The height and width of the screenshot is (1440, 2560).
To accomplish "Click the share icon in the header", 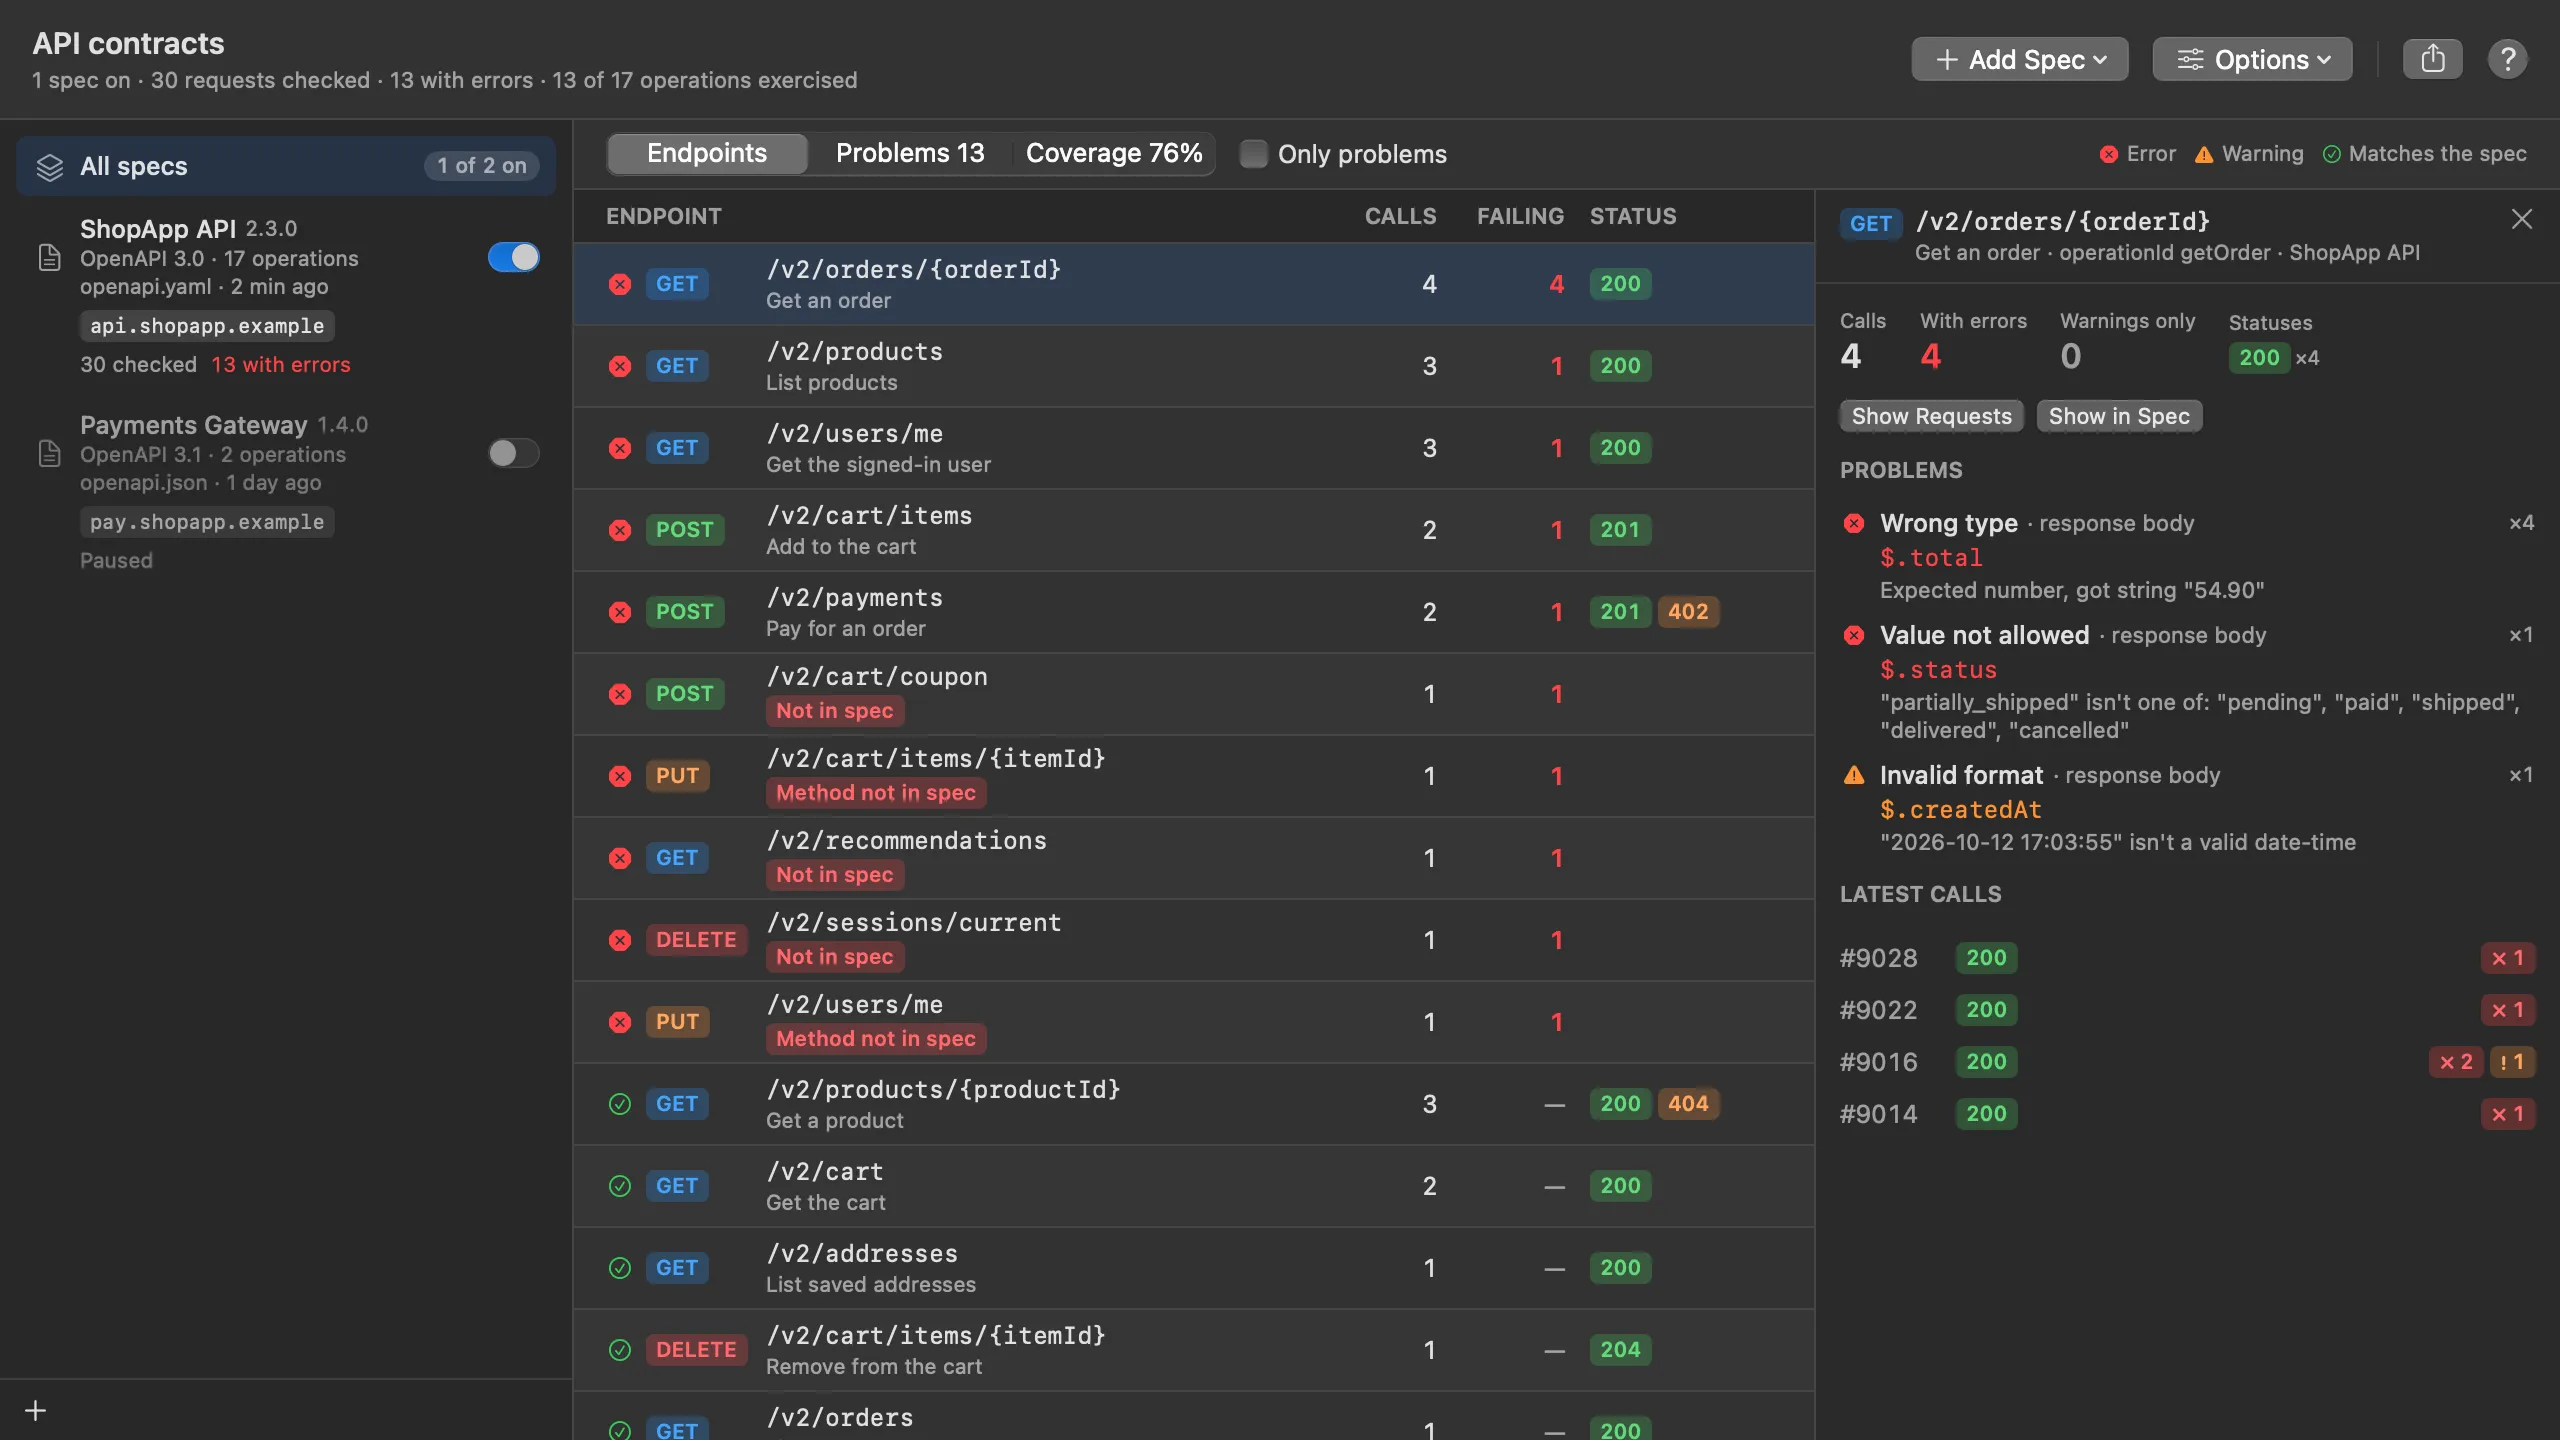I will pyautogui.click(x=2432, y=59).
